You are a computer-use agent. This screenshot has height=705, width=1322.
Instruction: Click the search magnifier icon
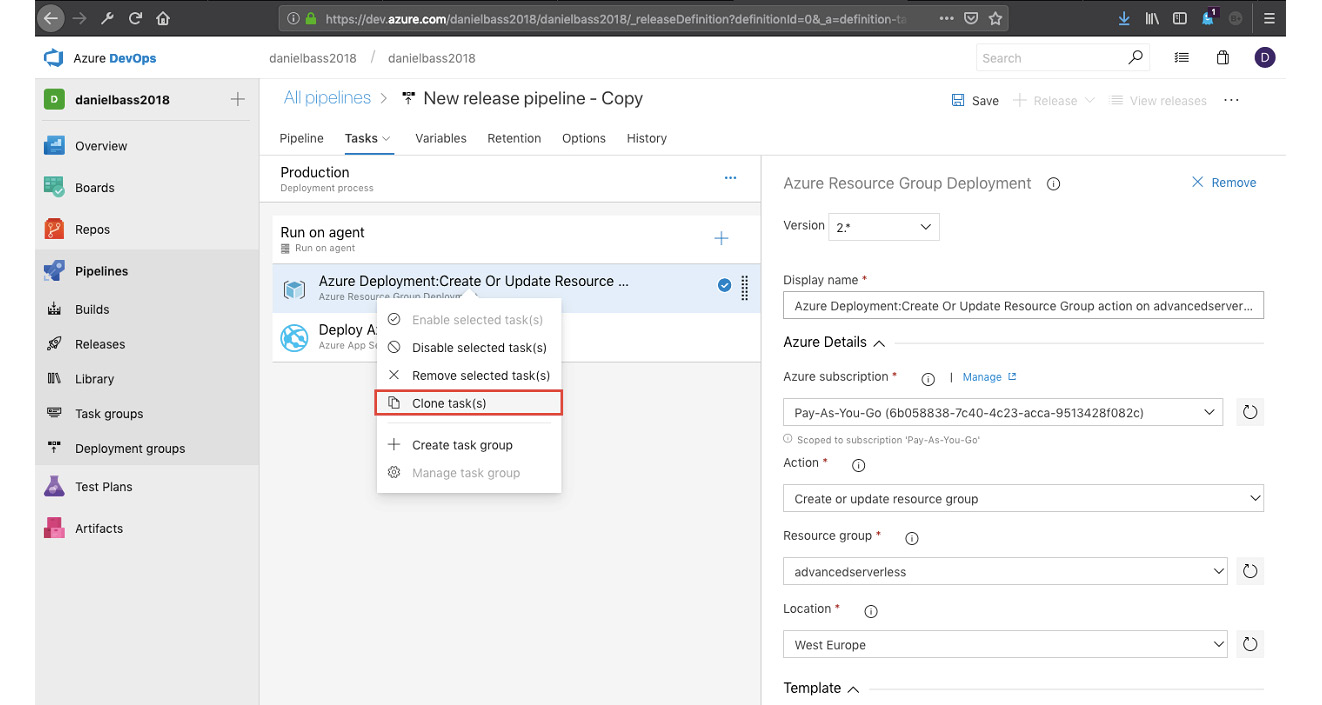coord(1135,58)
